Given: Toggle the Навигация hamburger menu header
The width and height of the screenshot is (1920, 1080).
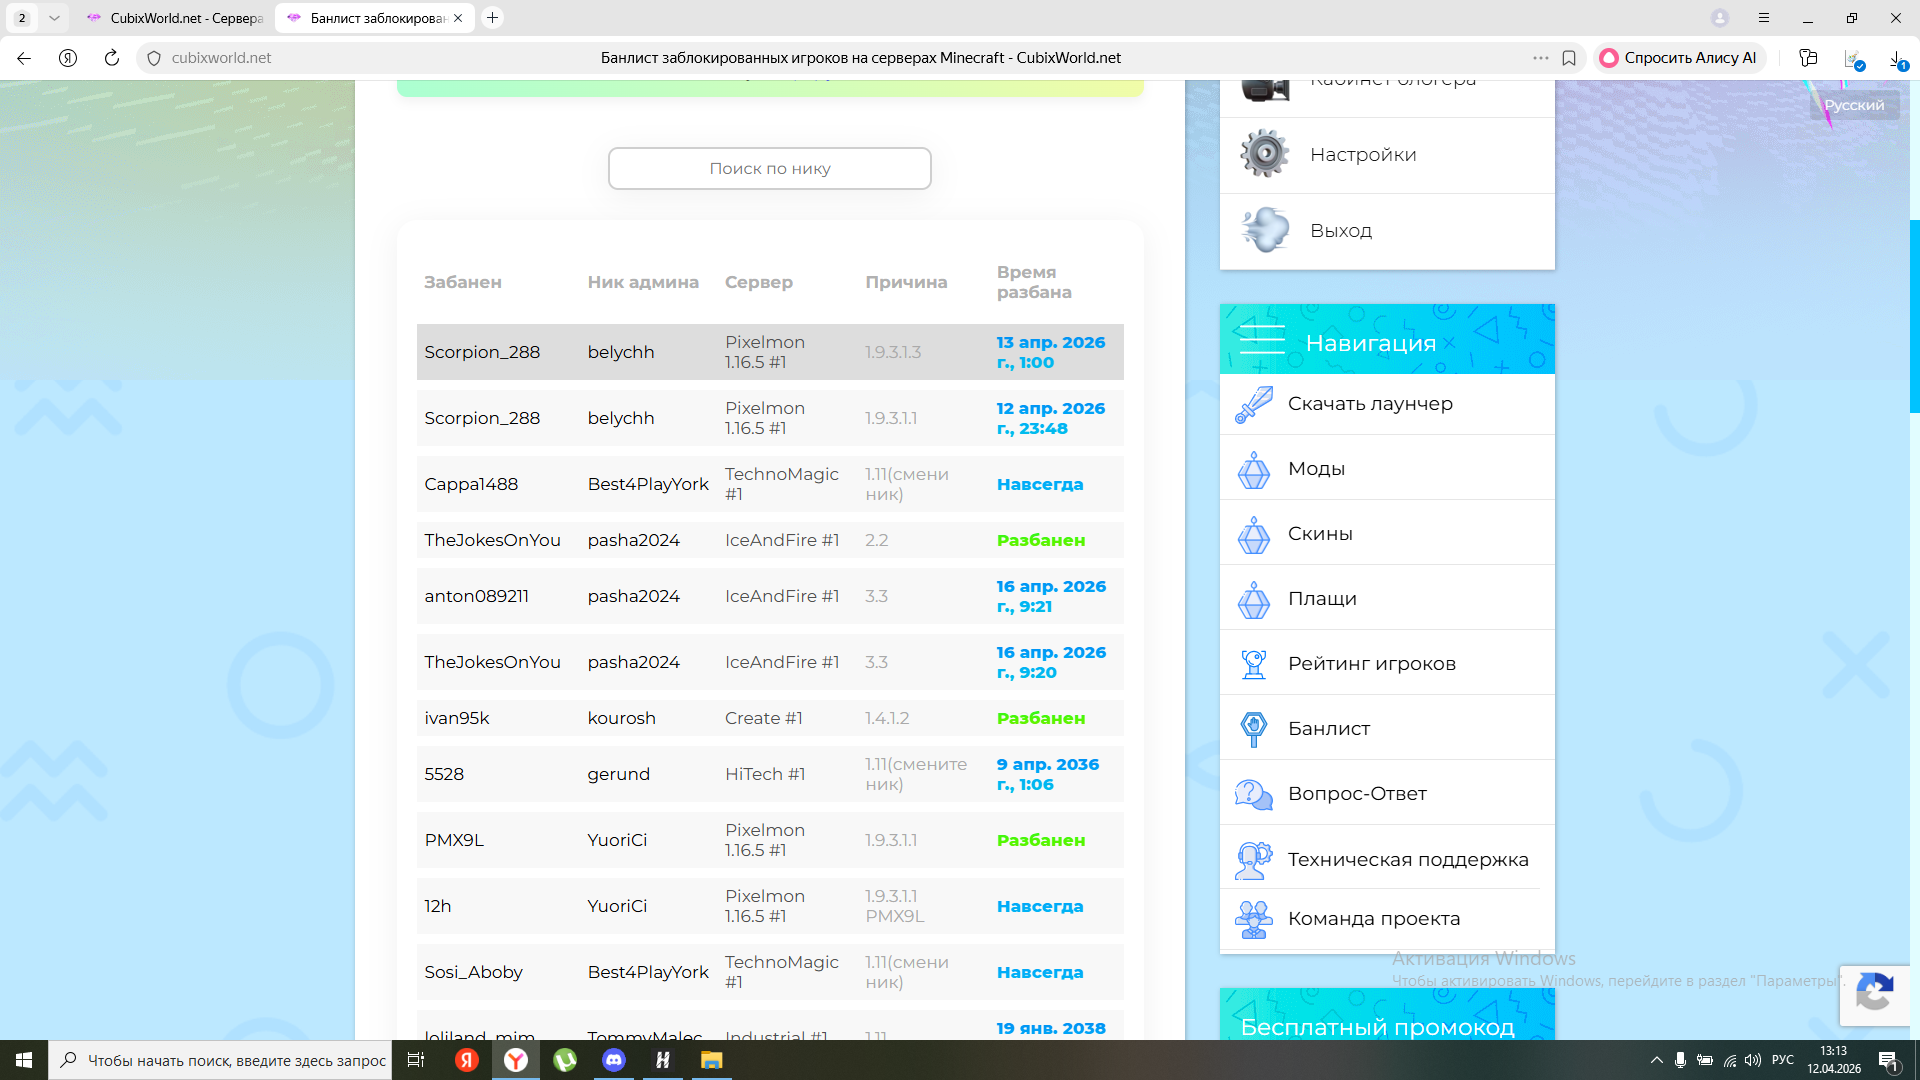Looking at the screenshot, I should coord(1262,341).
